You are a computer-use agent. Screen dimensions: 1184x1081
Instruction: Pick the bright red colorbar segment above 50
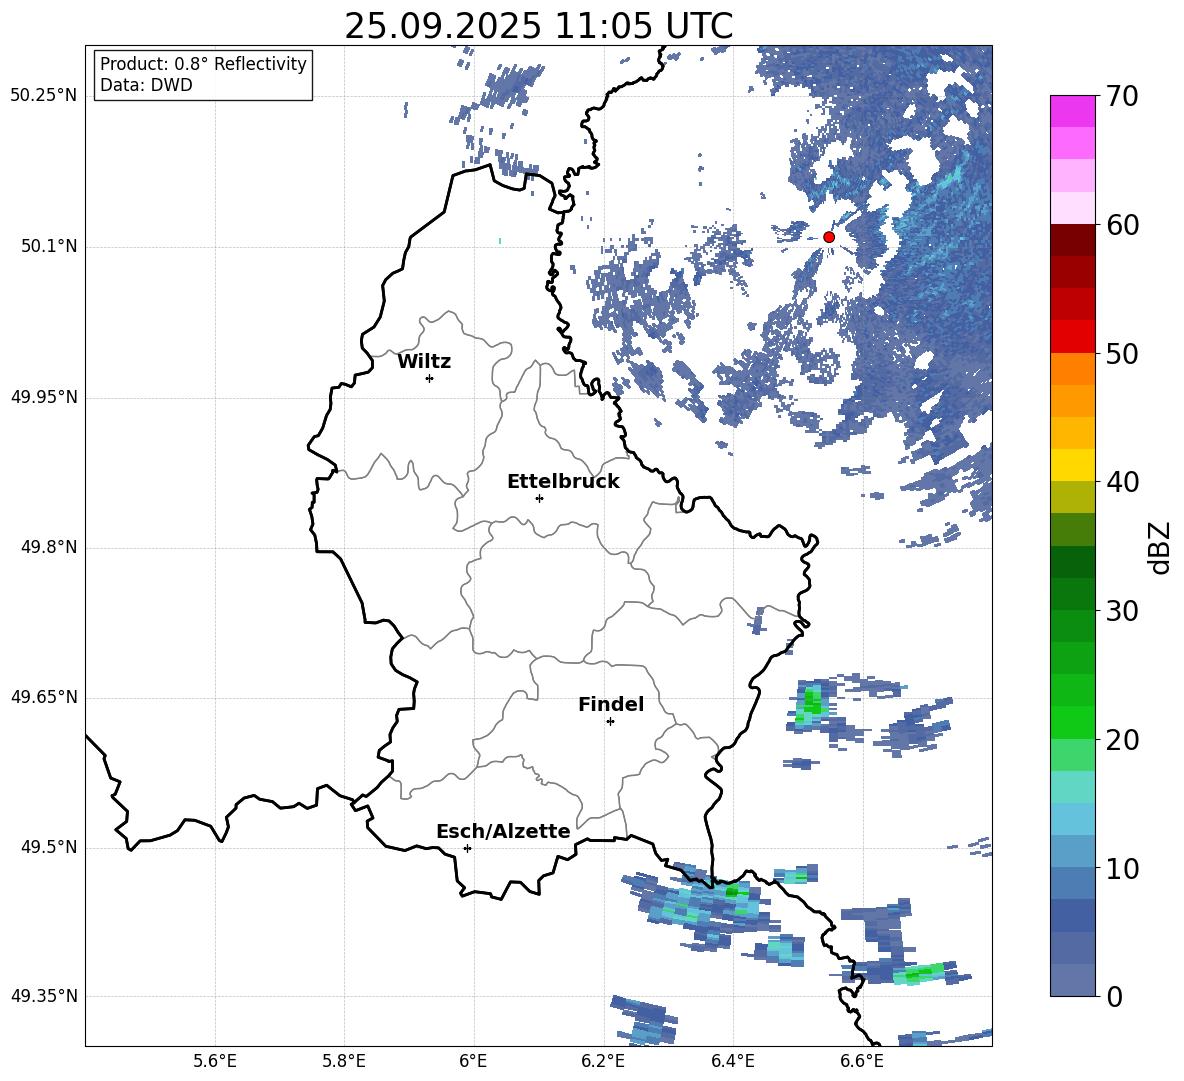tap(1072, 337)
